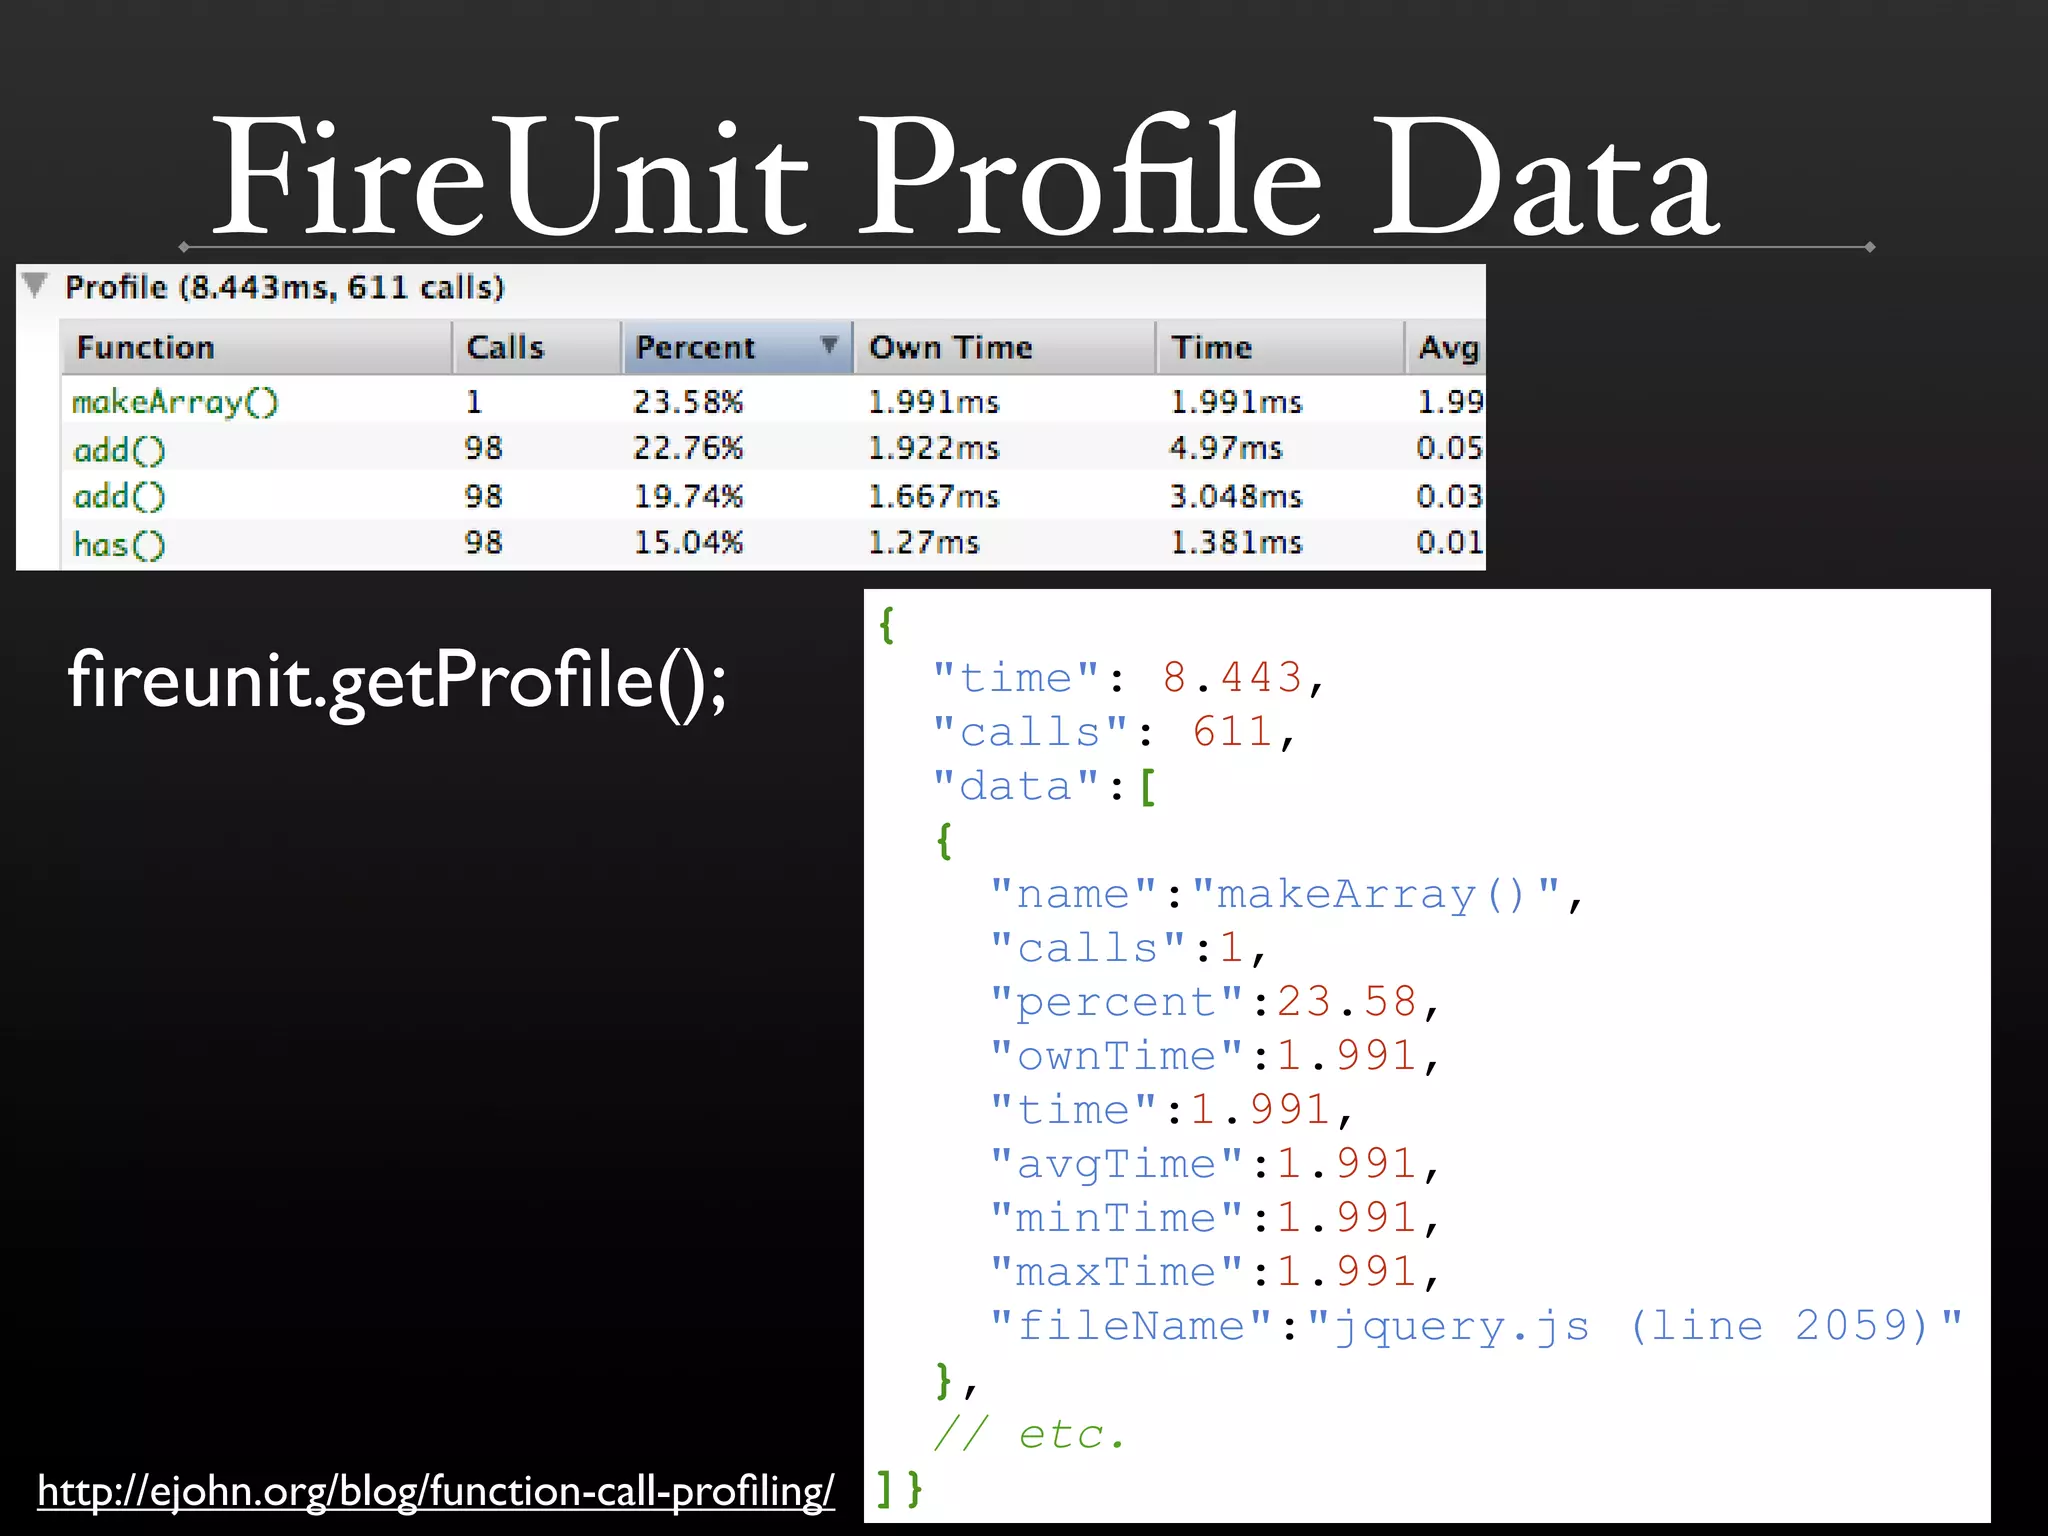Click the Percent column header
This screenshot has width=2048, height=1536.
[696, 348]
